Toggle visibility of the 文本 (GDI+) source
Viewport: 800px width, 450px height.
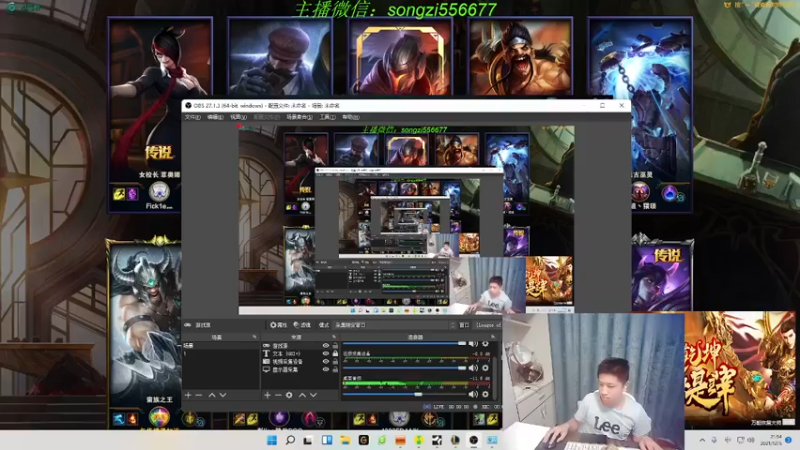(x=326, y=353)
